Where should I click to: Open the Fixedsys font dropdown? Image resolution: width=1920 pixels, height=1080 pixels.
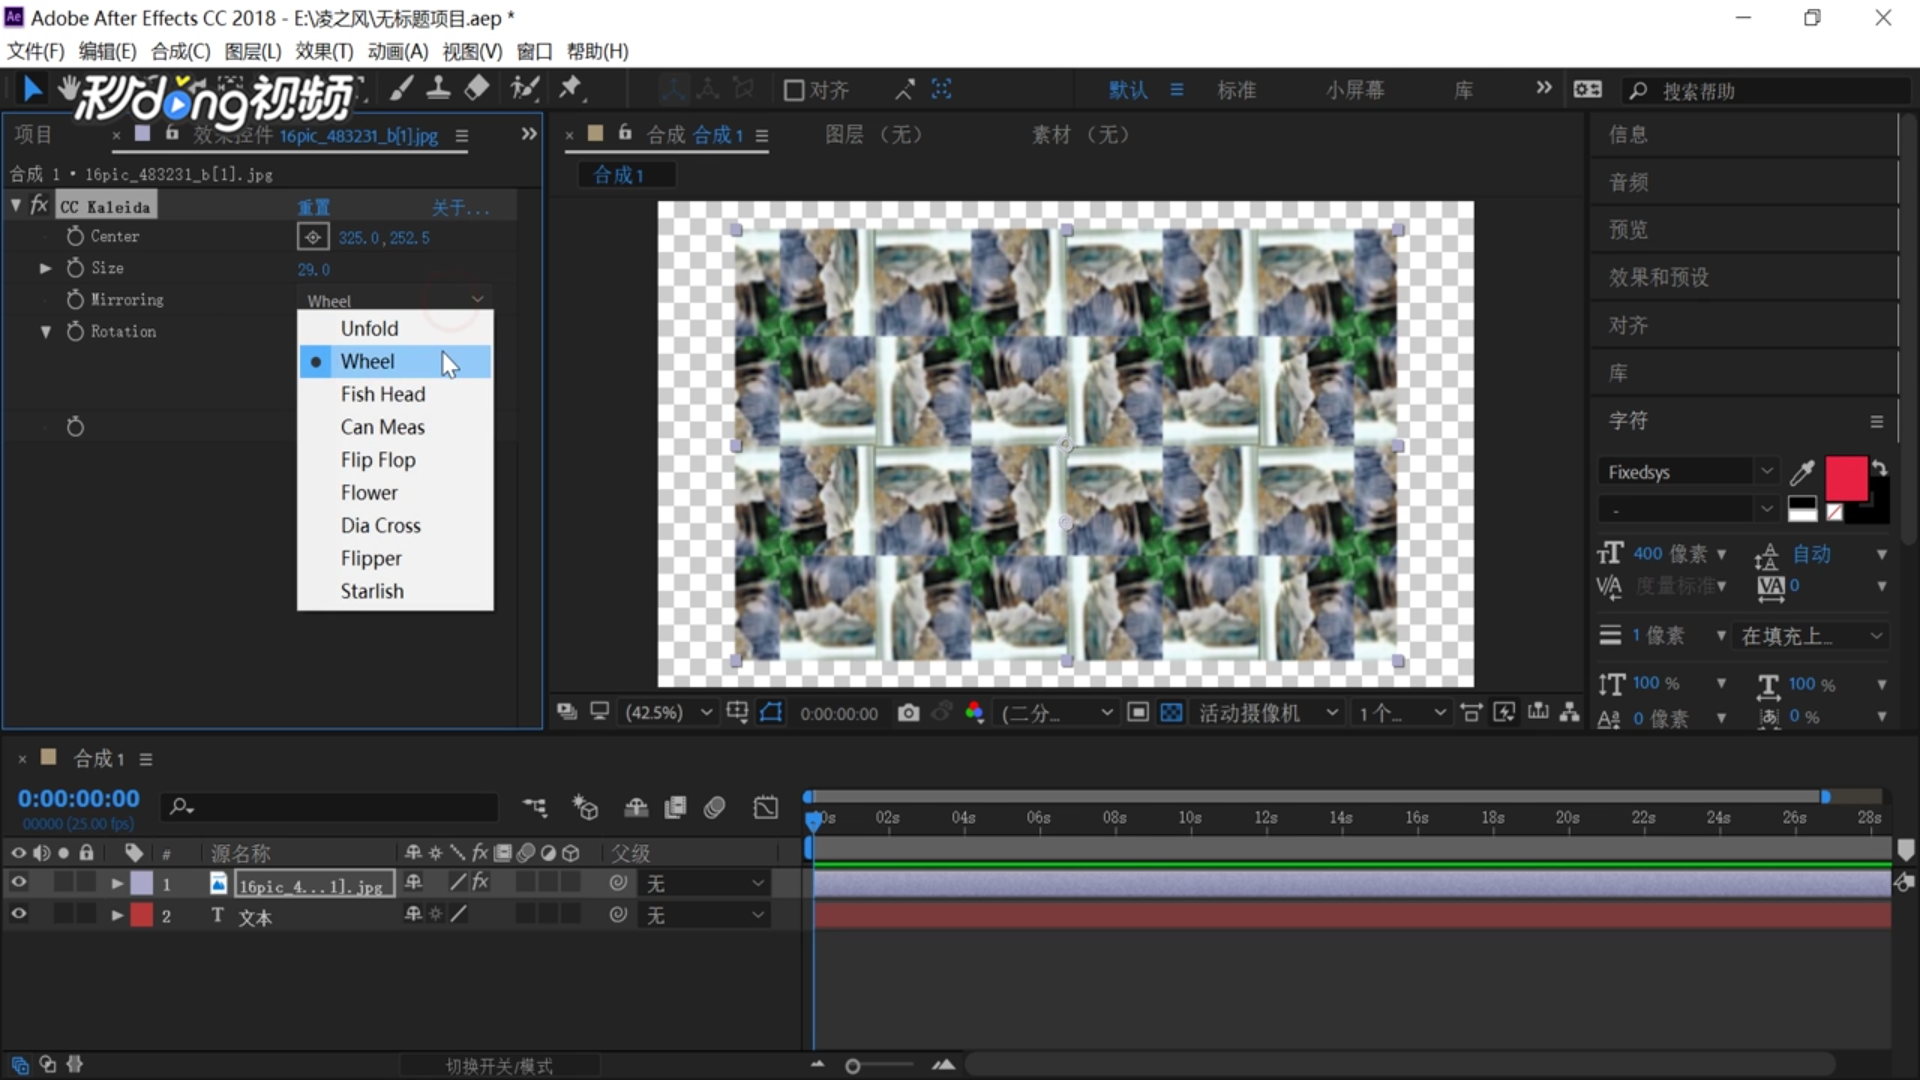click(1687, 472)
